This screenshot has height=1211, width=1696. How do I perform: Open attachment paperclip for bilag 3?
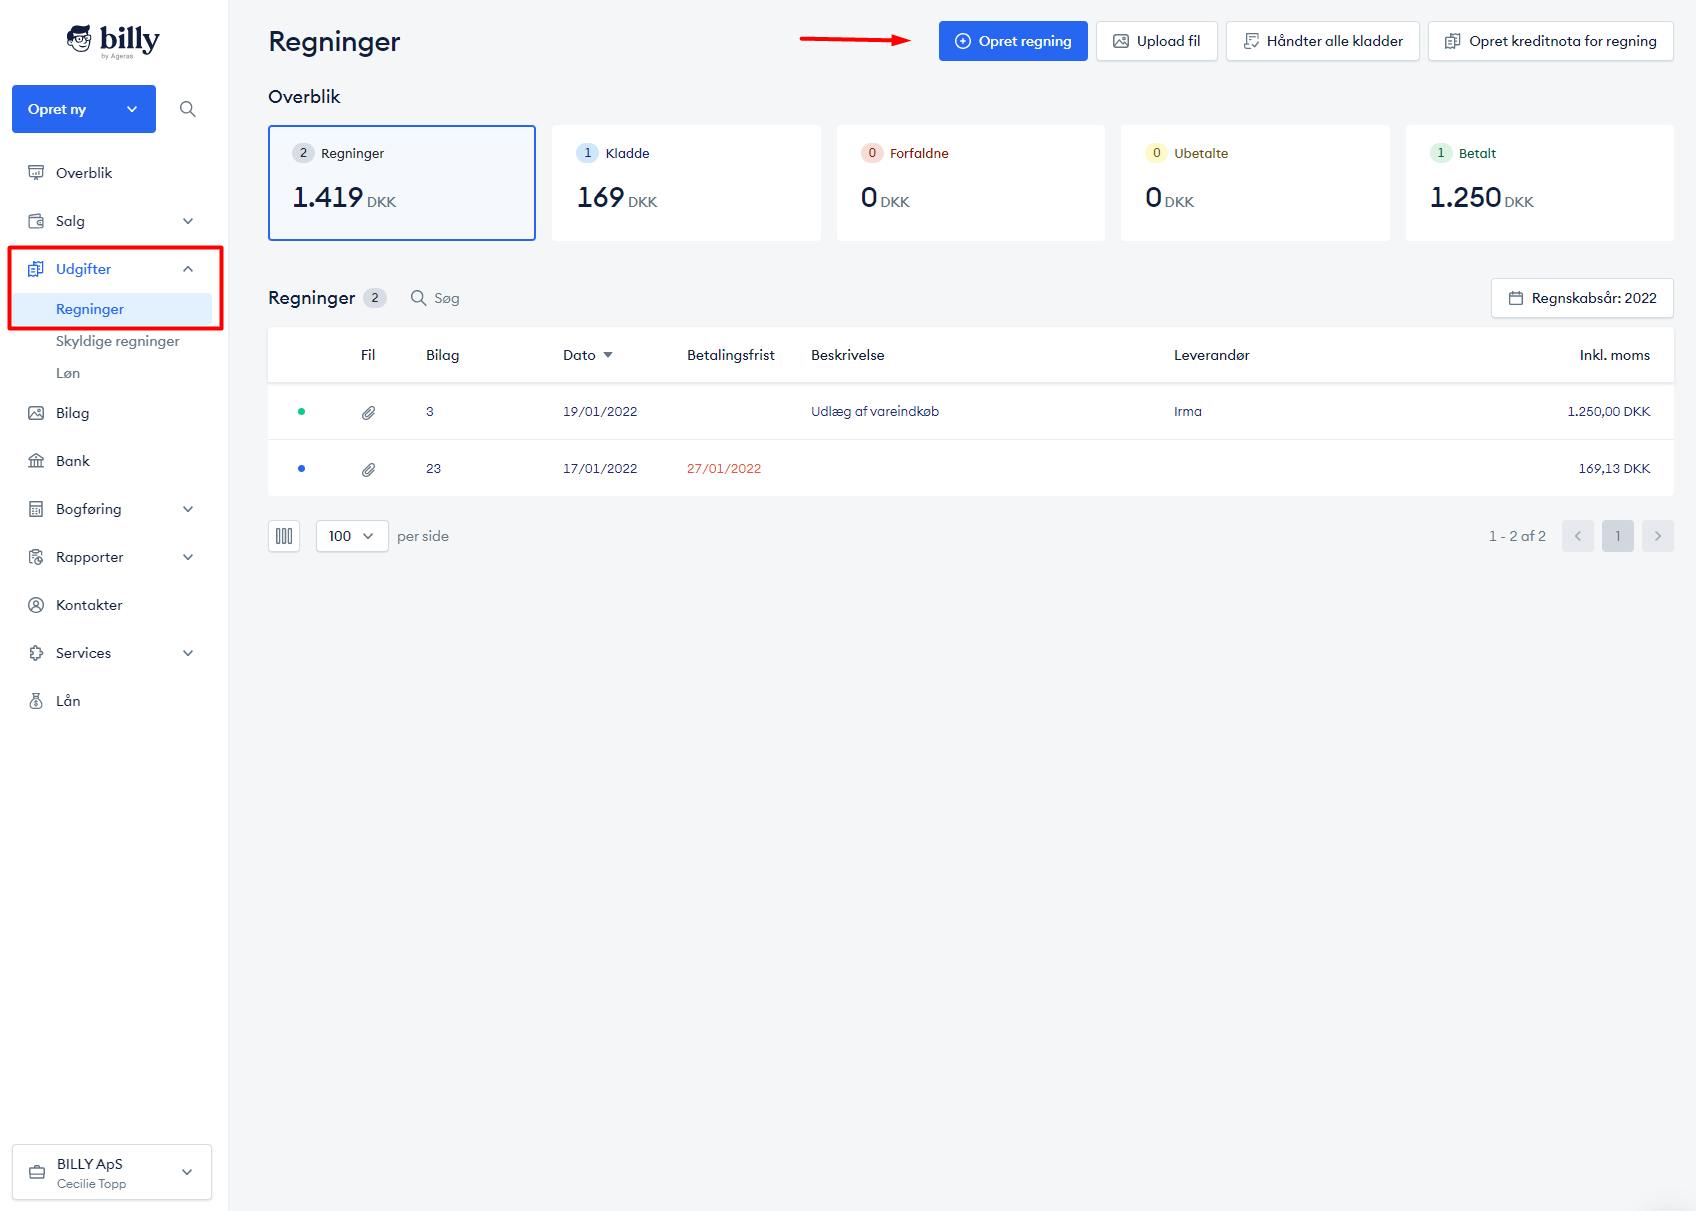click(x=368, y=412)
